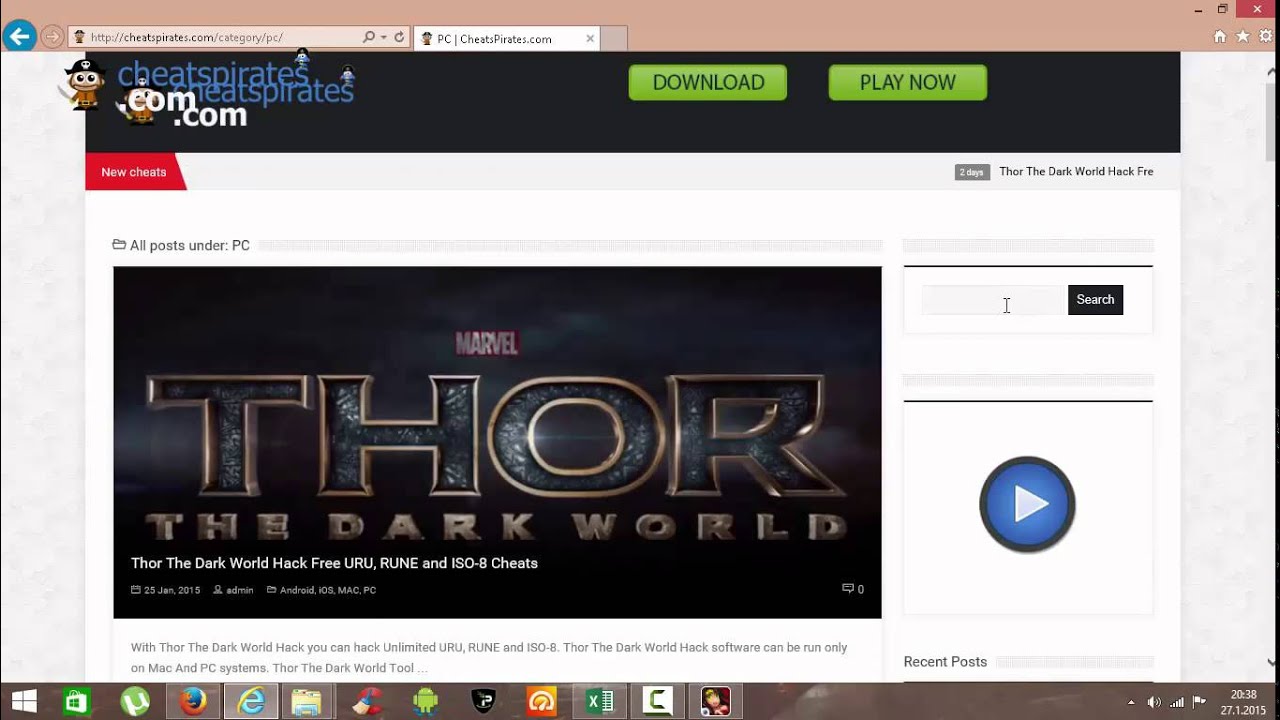
Task: Click the green DOWNLOAD button
Action: pyautogui.click(x=708, y=83)
